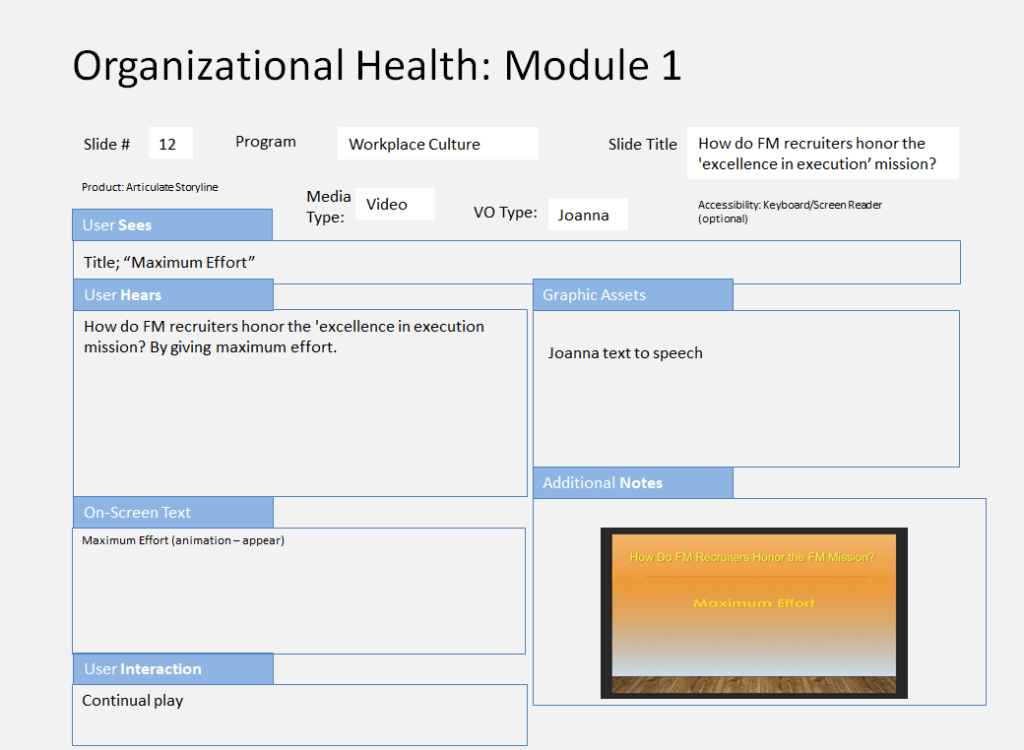Select the Media Type field 'Video'
This screenshot has height=750, width=1024.
tap(394, 204)
